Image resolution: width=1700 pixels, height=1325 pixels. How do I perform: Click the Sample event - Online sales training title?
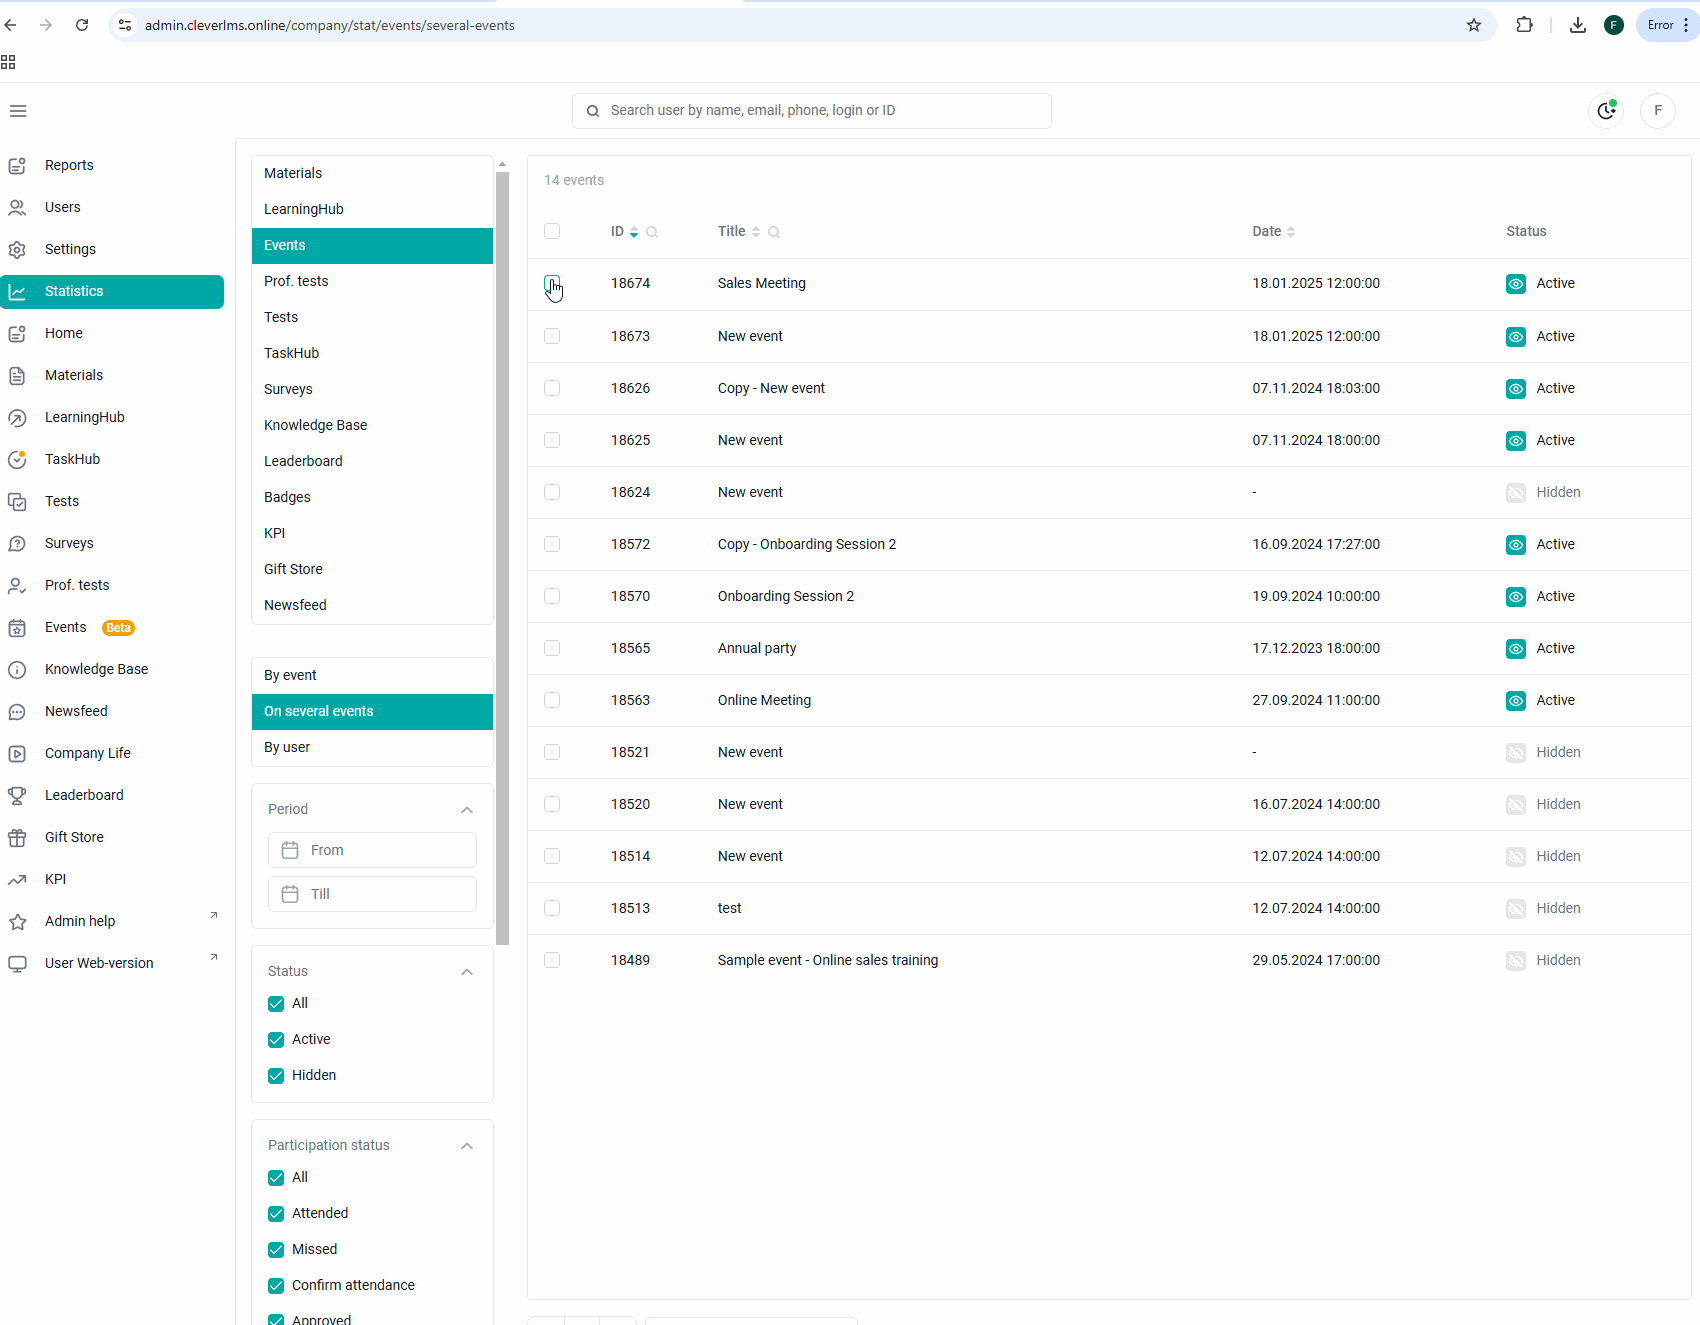pyautogui.click(x=828, y=961)
